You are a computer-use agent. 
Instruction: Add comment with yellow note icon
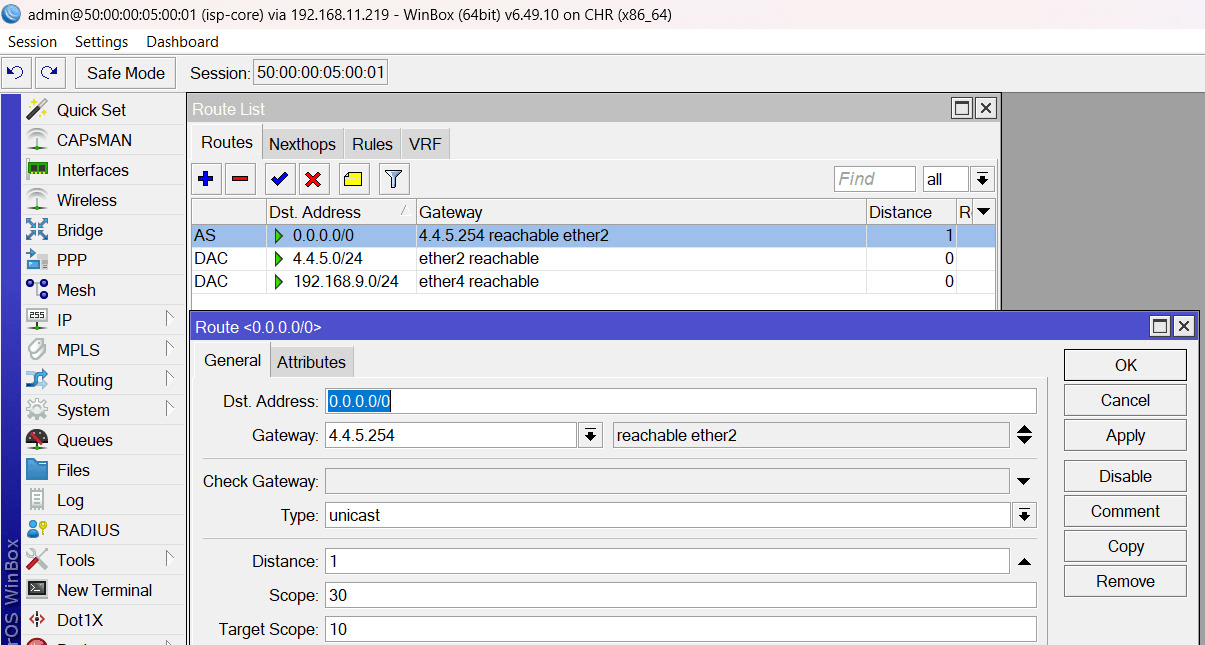click(354, 179)
